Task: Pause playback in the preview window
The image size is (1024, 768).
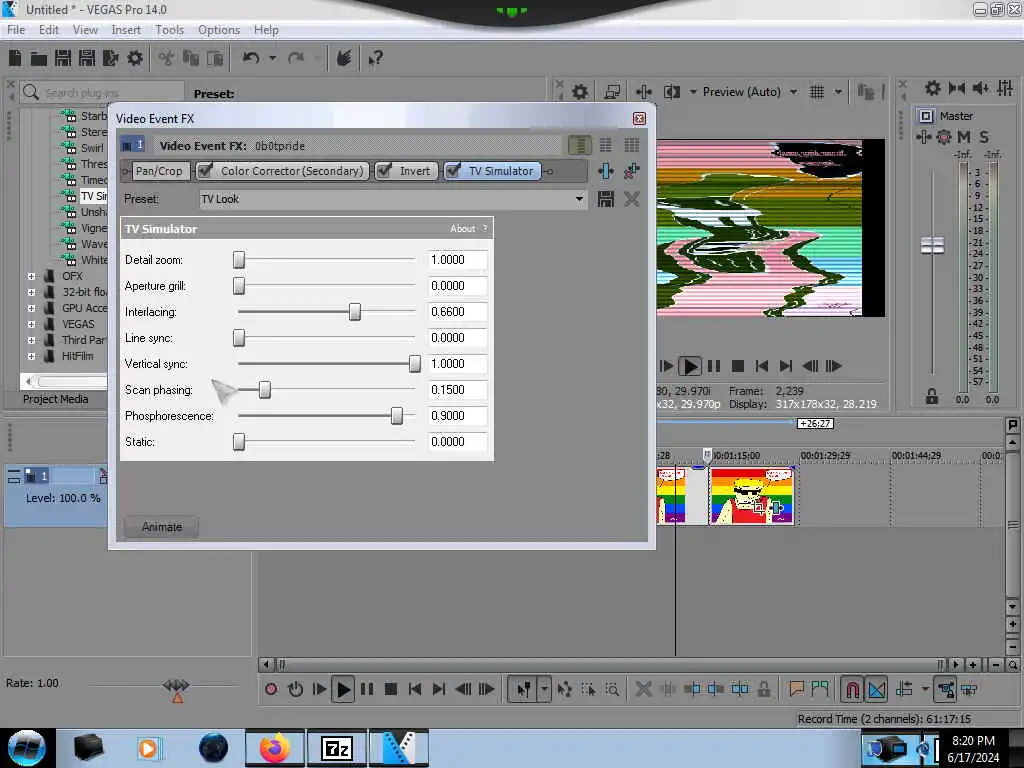Action: (714, 366)
